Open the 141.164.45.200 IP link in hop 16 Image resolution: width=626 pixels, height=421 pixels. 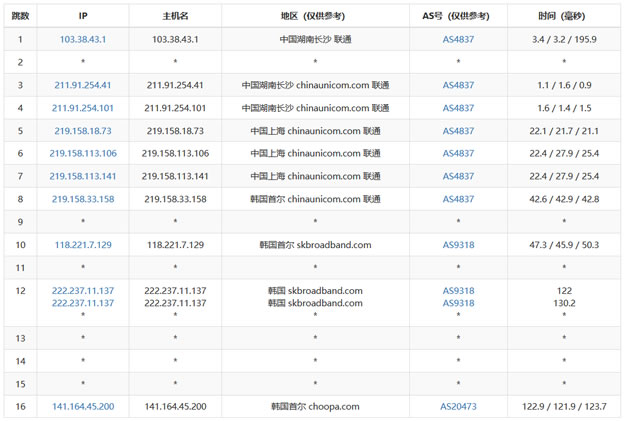[x=83, y=407]
